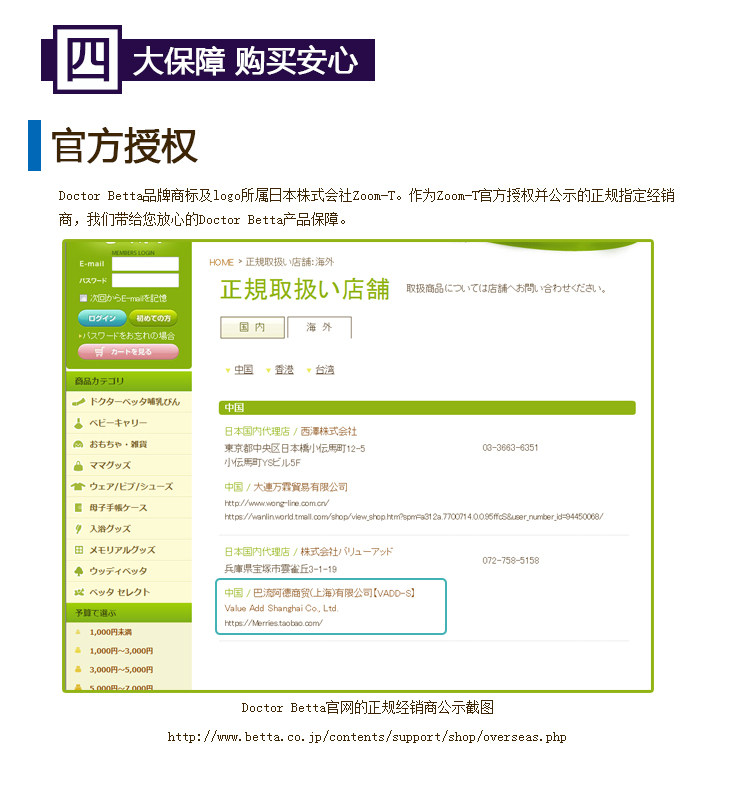
Task: Click the password input field
Action: [145, 280]
